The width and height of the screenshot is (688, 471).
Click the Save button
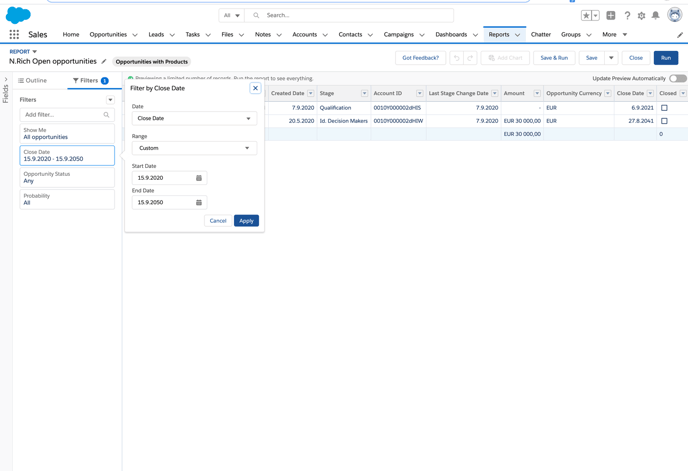pyautogui.click(x=591, y=58)
